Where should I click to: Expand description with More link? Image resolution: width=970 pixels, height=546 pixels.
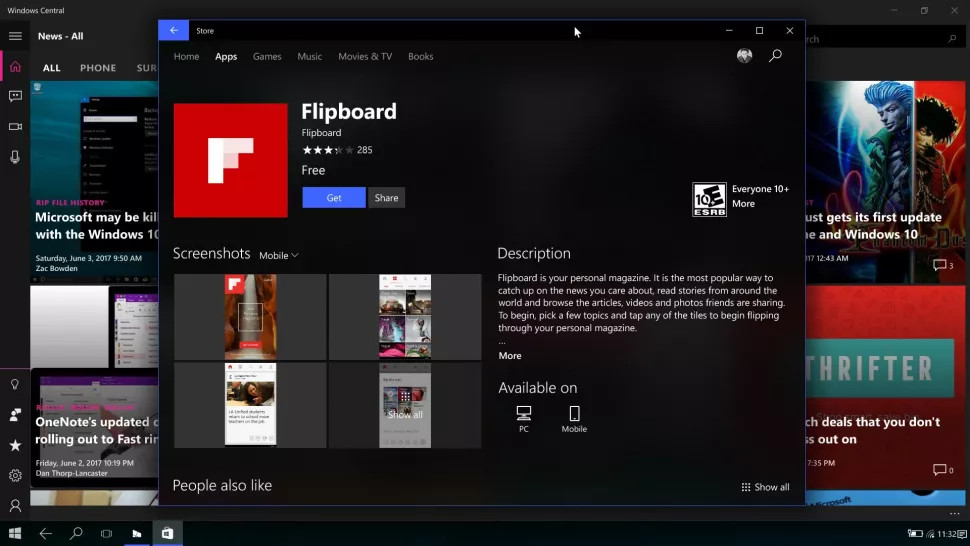[x=510, y=356]
